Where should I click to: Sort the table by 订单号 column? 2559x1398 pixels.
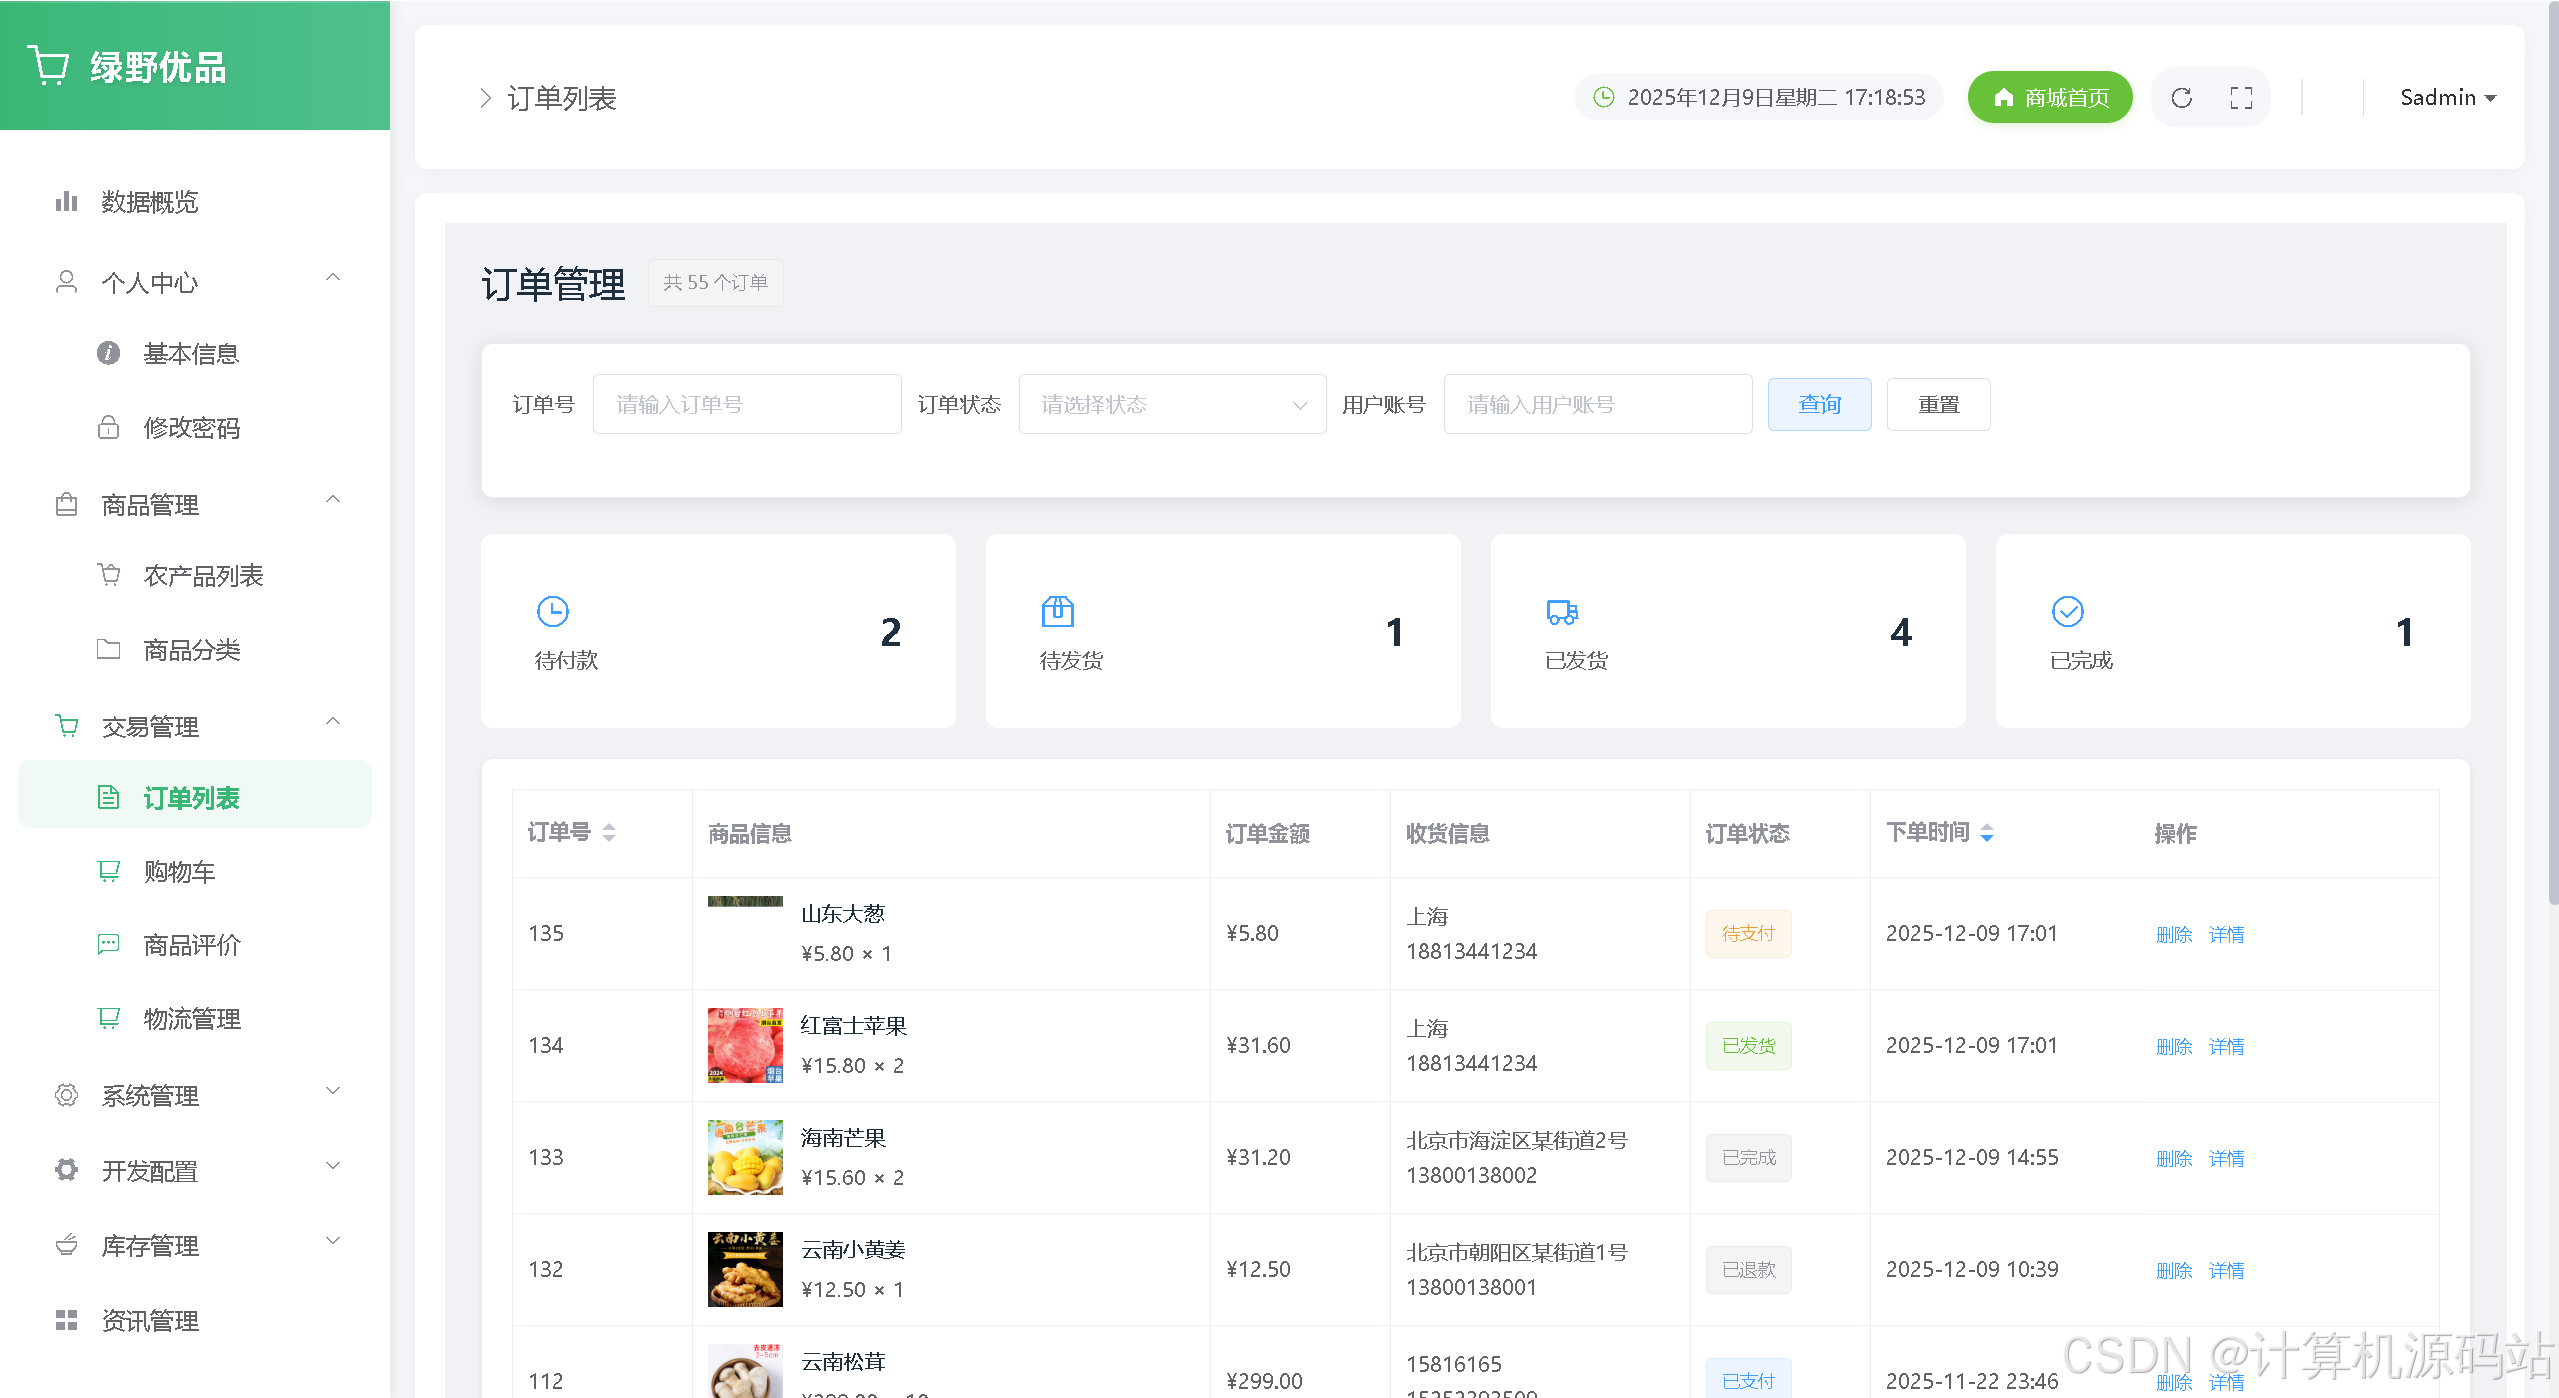(x=608, y=832)
